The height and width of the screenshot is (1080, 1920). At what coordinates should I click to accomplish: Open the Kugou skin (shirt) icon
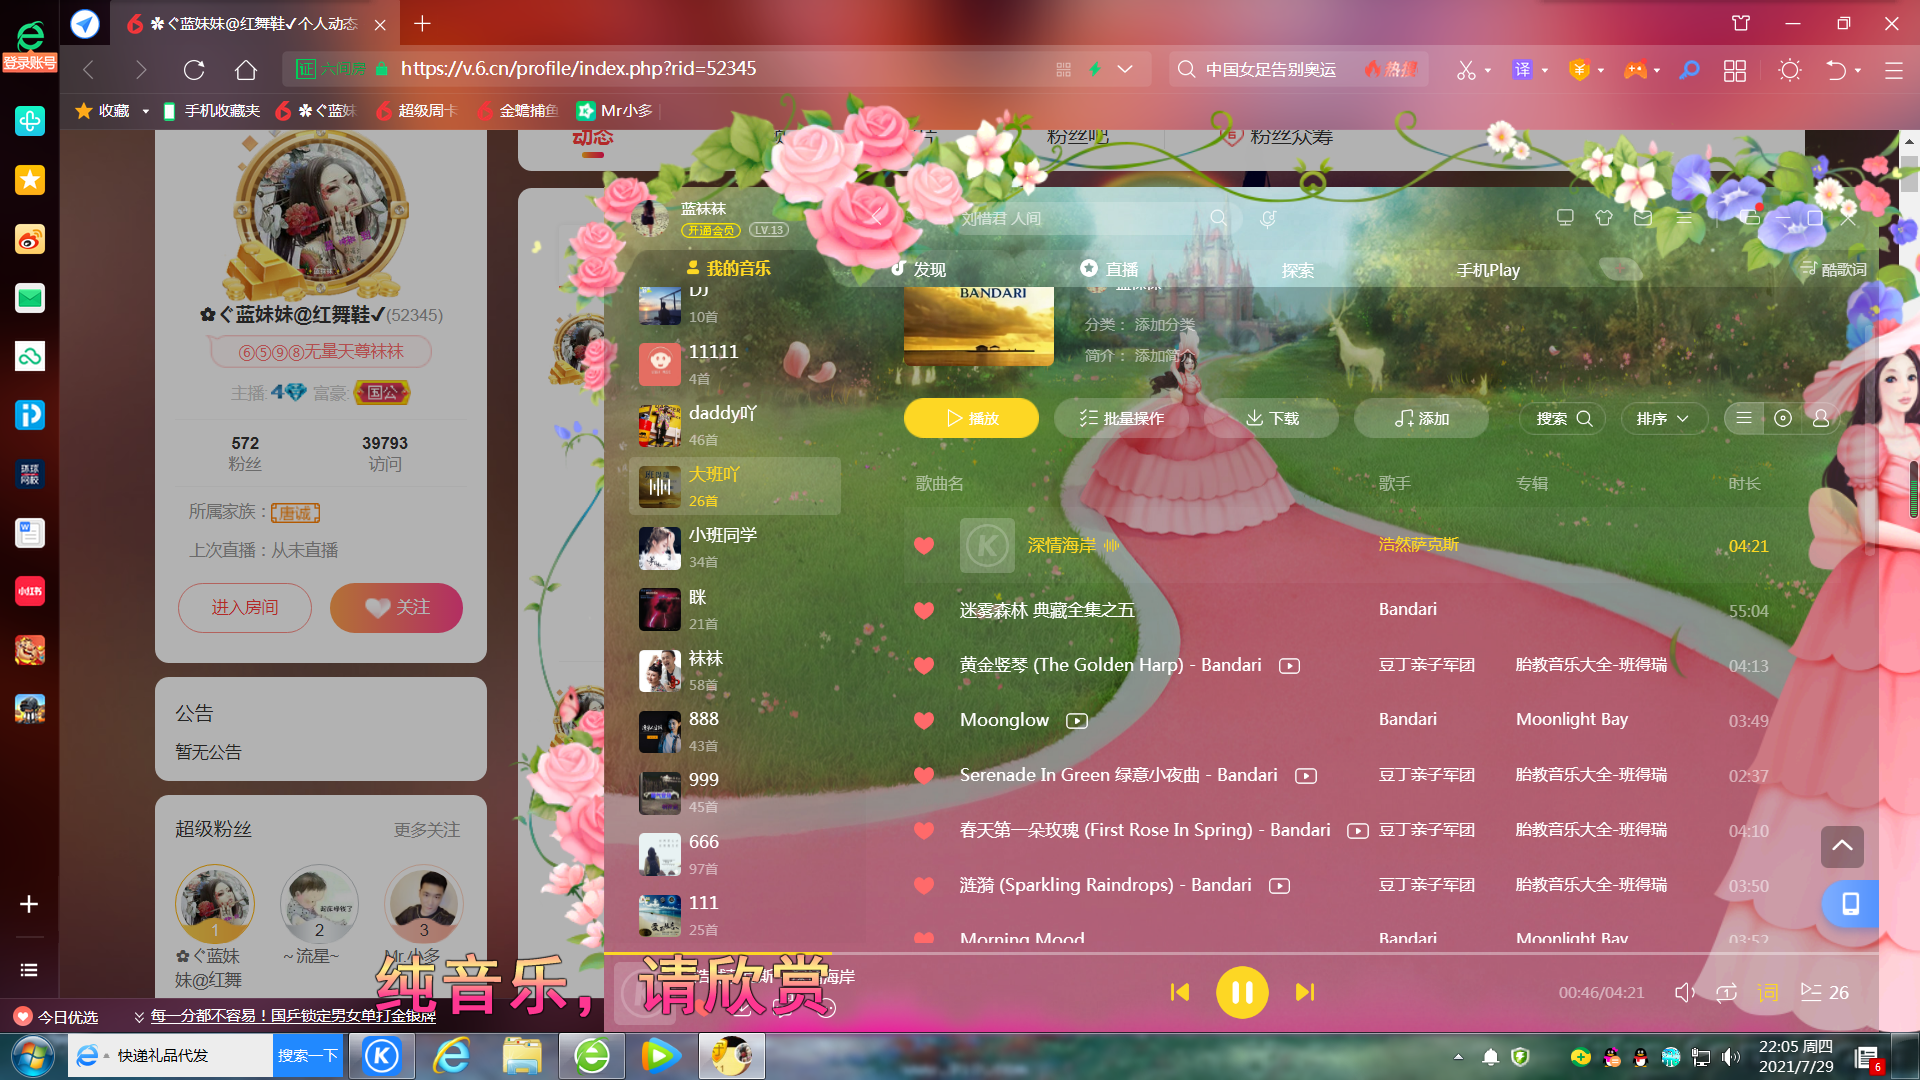click(x=1604, y=217)
